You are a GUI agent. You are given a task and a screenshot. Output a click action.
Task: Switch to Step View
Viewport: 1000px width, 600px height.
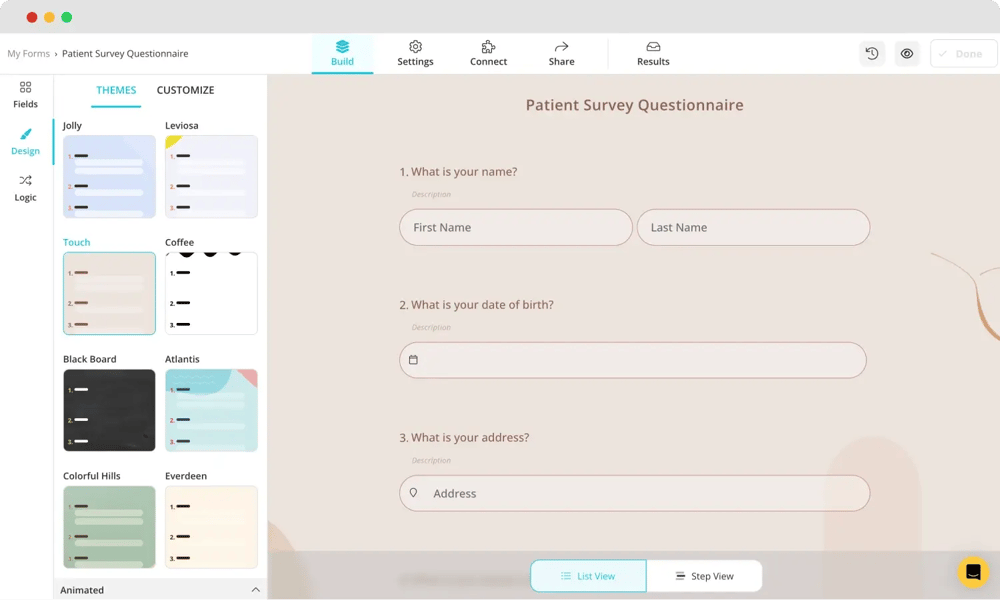coord(704,576)
